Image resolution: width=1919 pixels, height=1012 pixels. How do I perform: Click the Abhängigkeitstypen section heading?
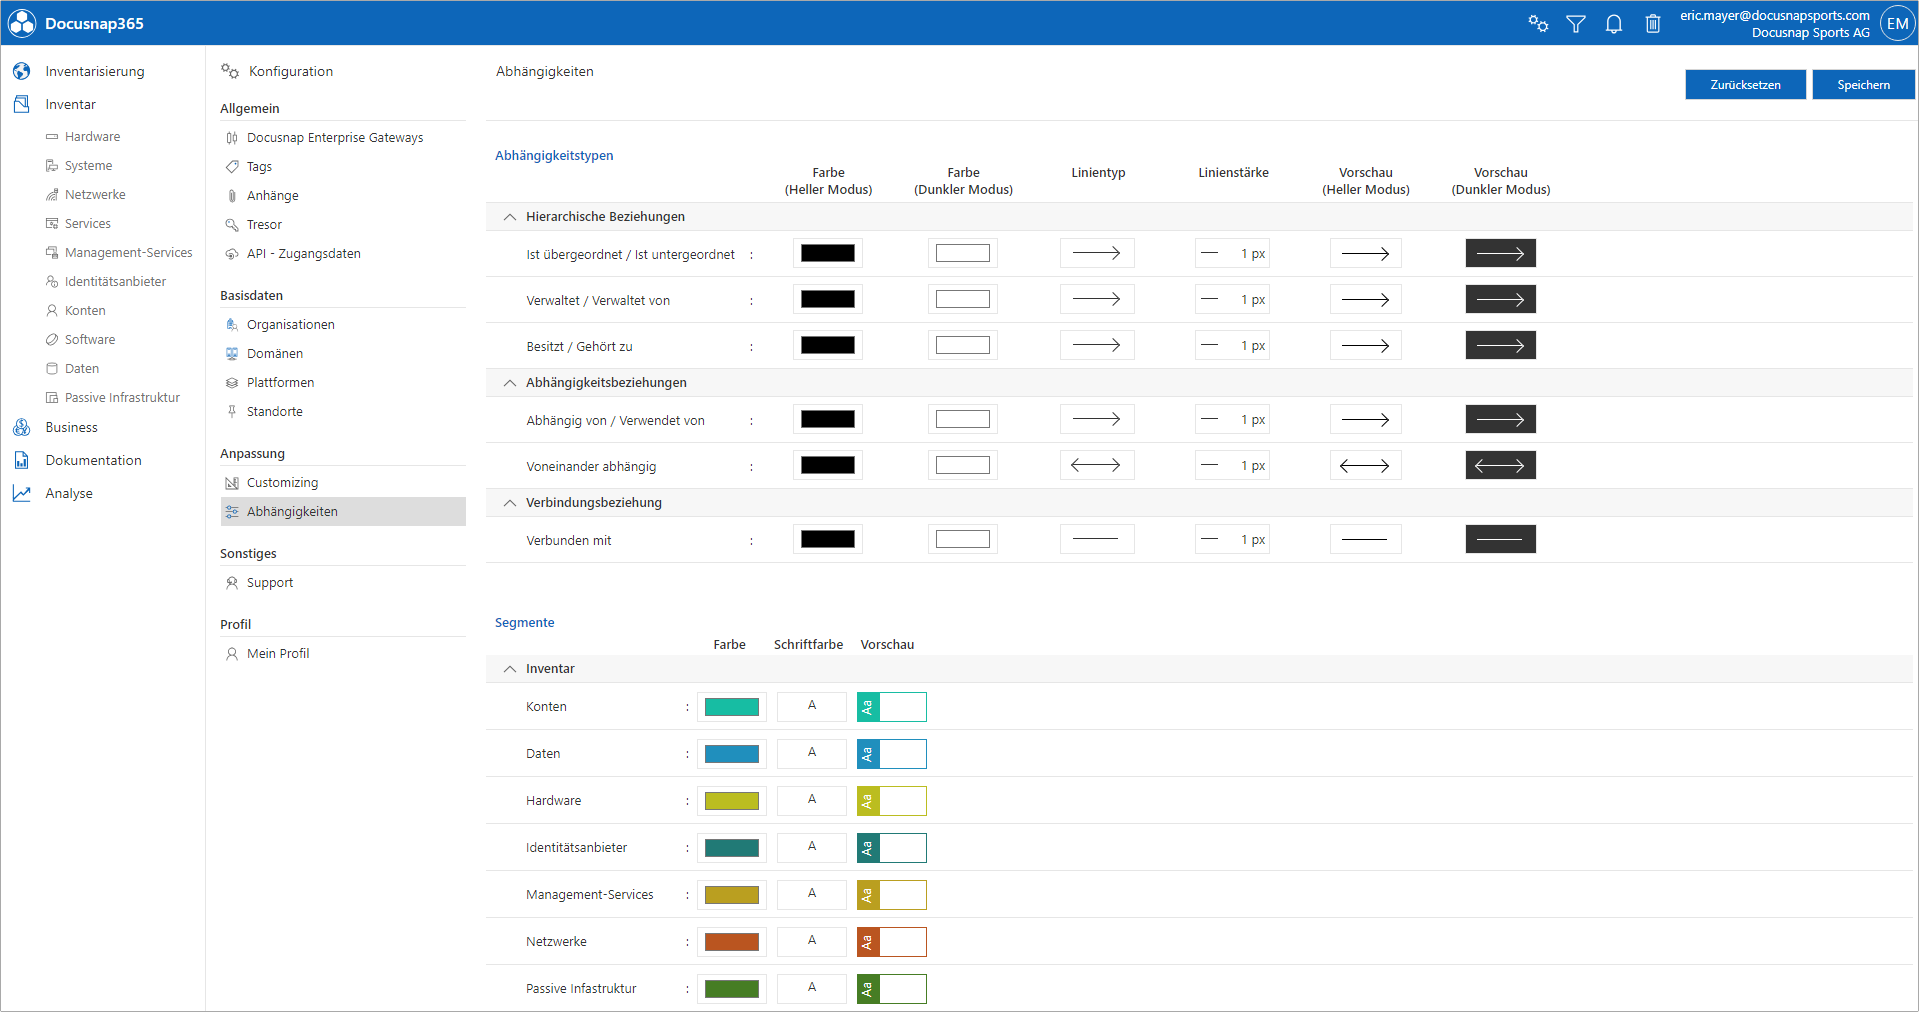click(554, 156)
